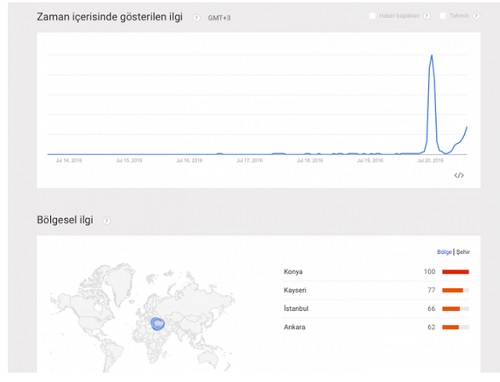
Task: Select İstanbul in the region list
Action: coord(296,309)
